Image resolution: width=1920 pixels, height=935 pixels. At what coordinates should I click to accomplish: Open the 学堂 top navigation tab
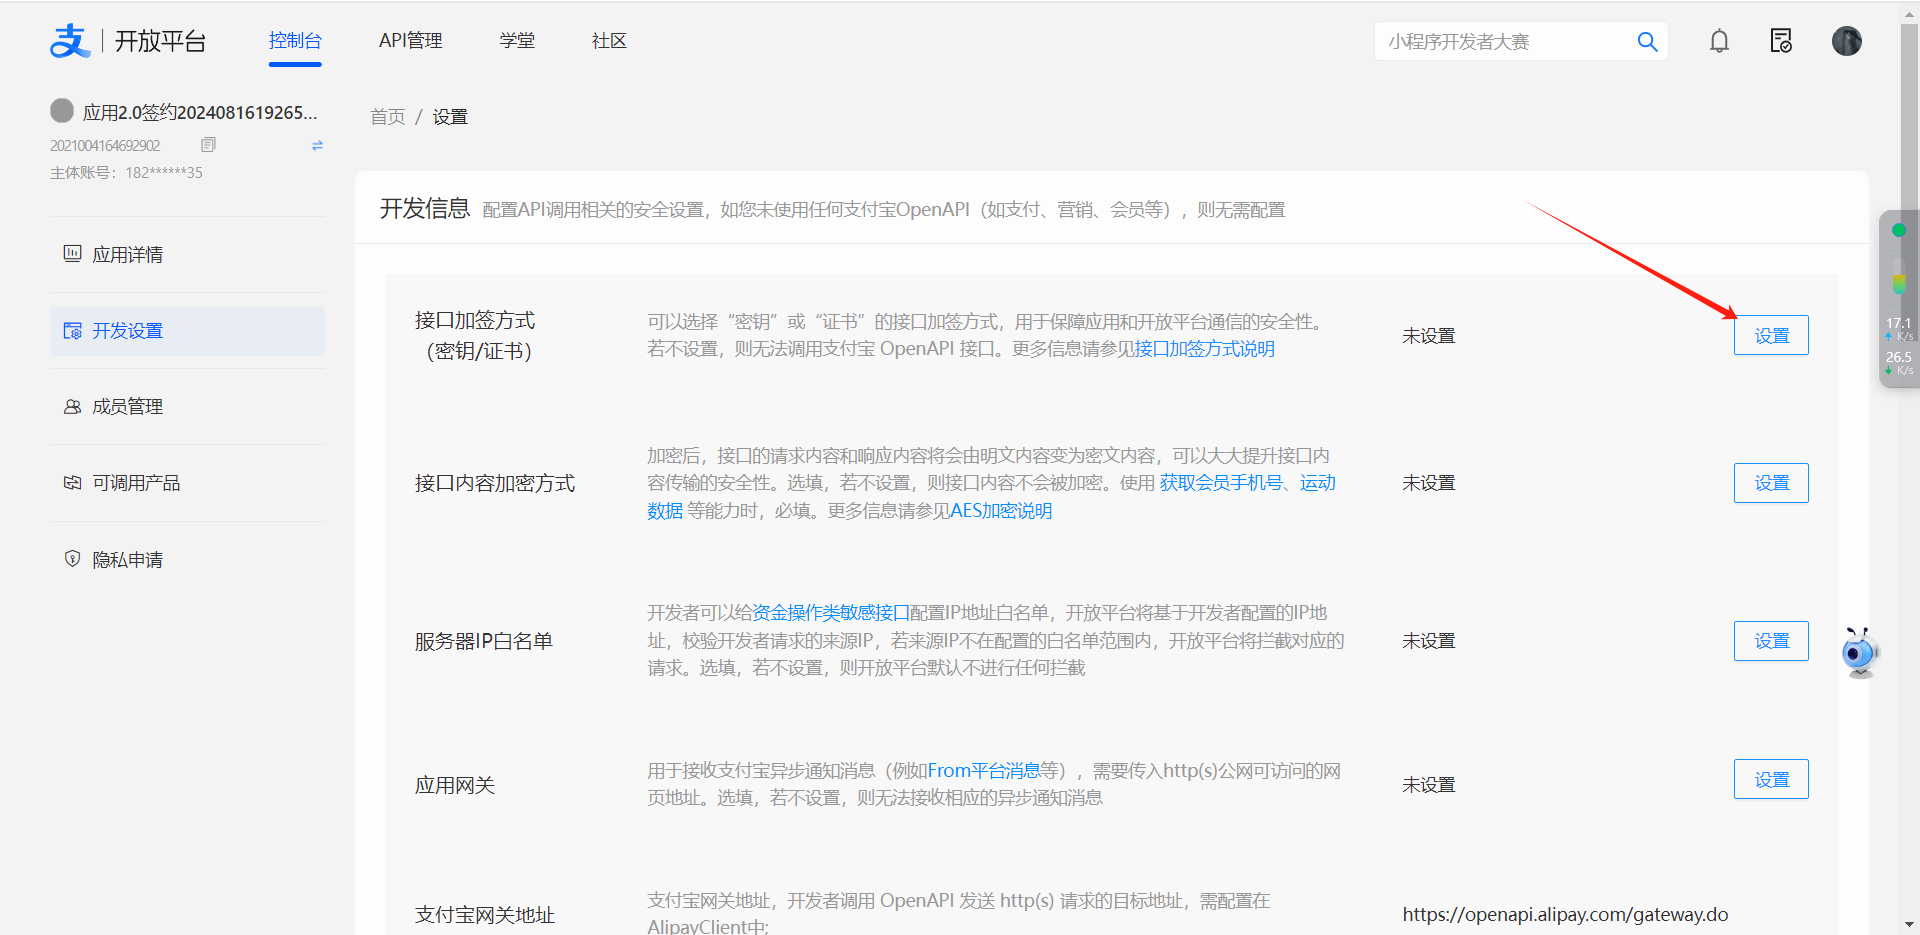click(517, 41)
